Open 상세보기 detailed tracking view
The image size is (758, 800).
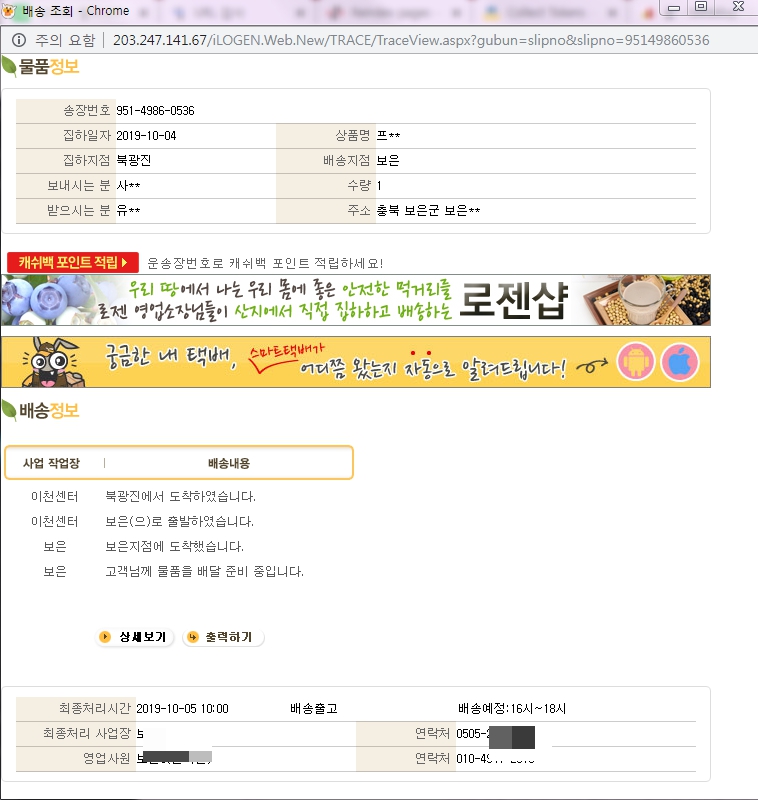136,637
